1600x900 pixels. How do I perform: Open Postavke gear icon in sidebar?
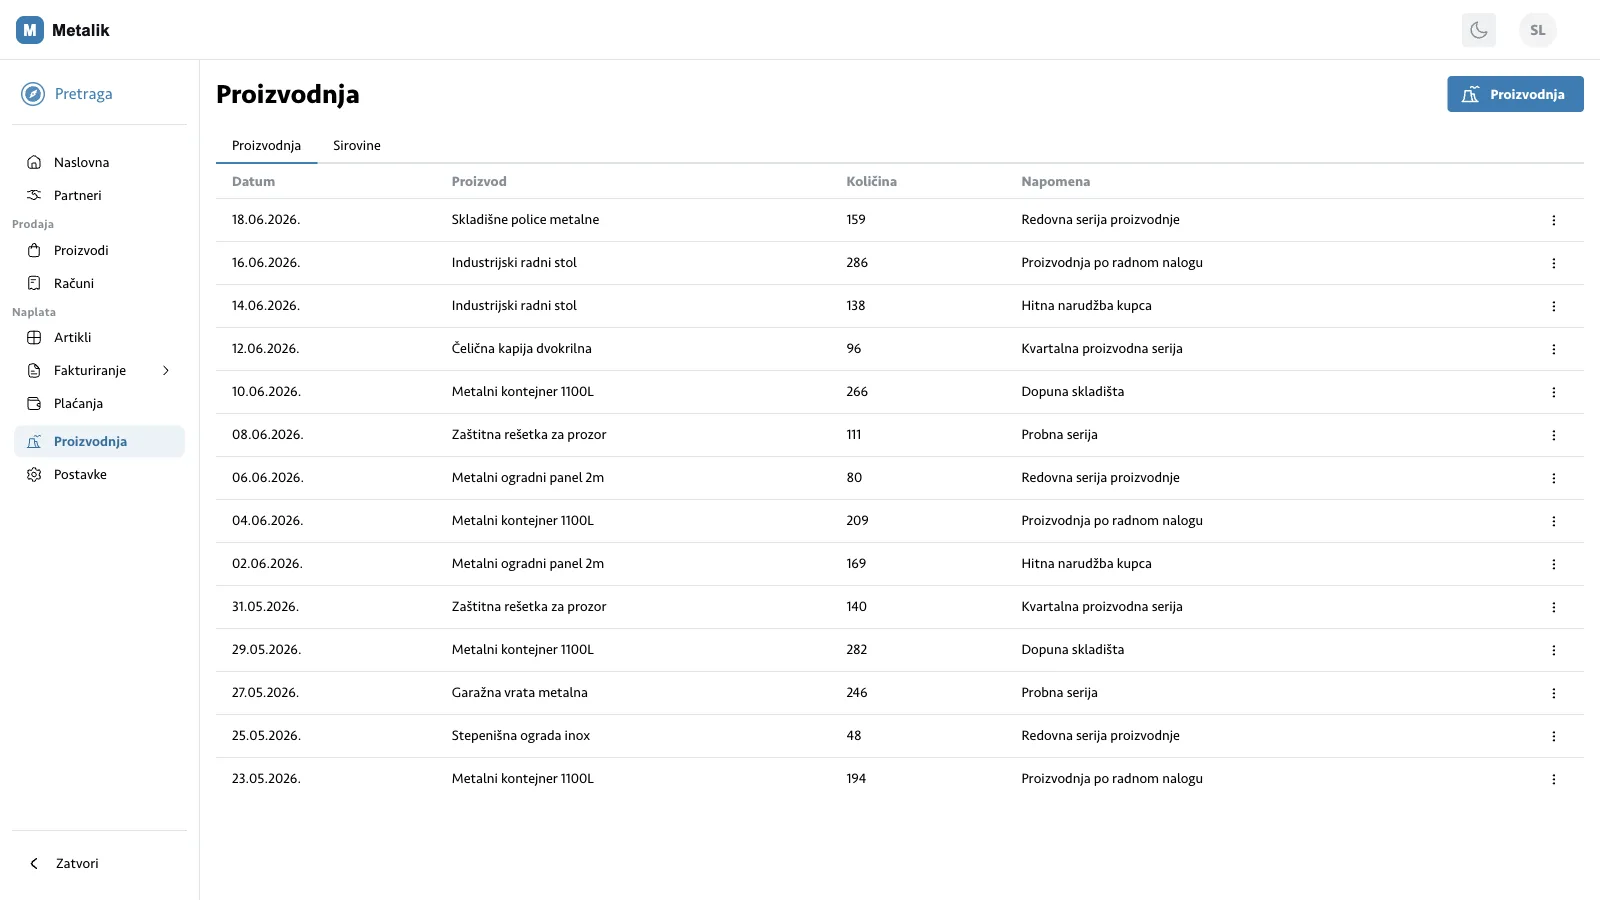click(x=34, y=474)
